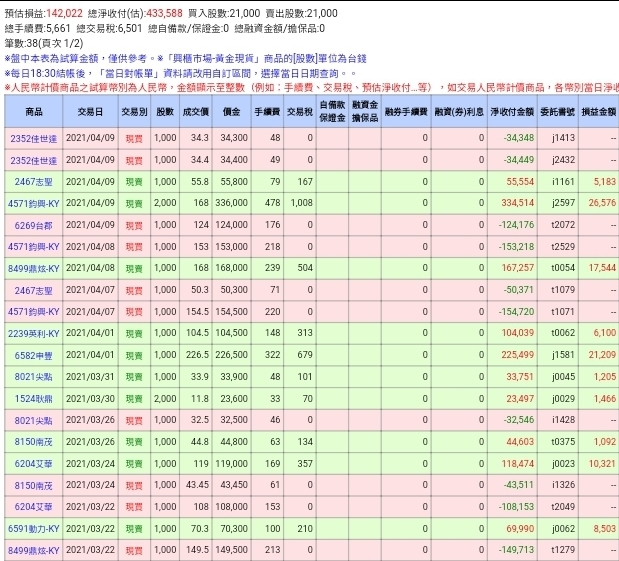Viewport: 619px width, 561px height.
Task: Click order number j2597
Action: click(x=564, y=203)
